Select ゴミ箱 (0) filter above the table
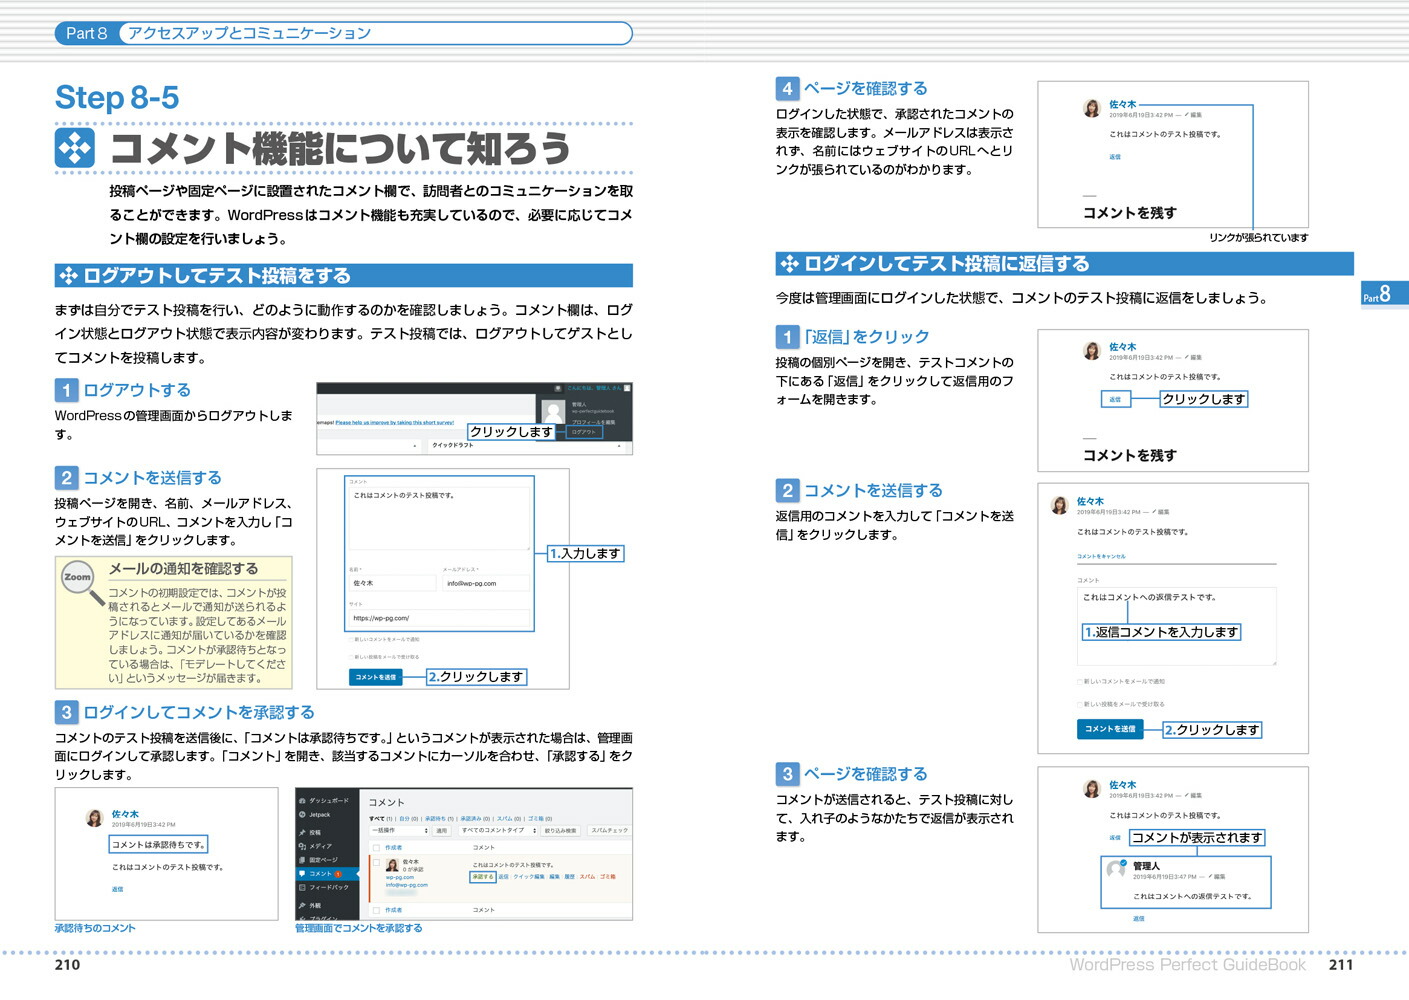This screenshot has width=1409, height=1000. coord(540,819)
